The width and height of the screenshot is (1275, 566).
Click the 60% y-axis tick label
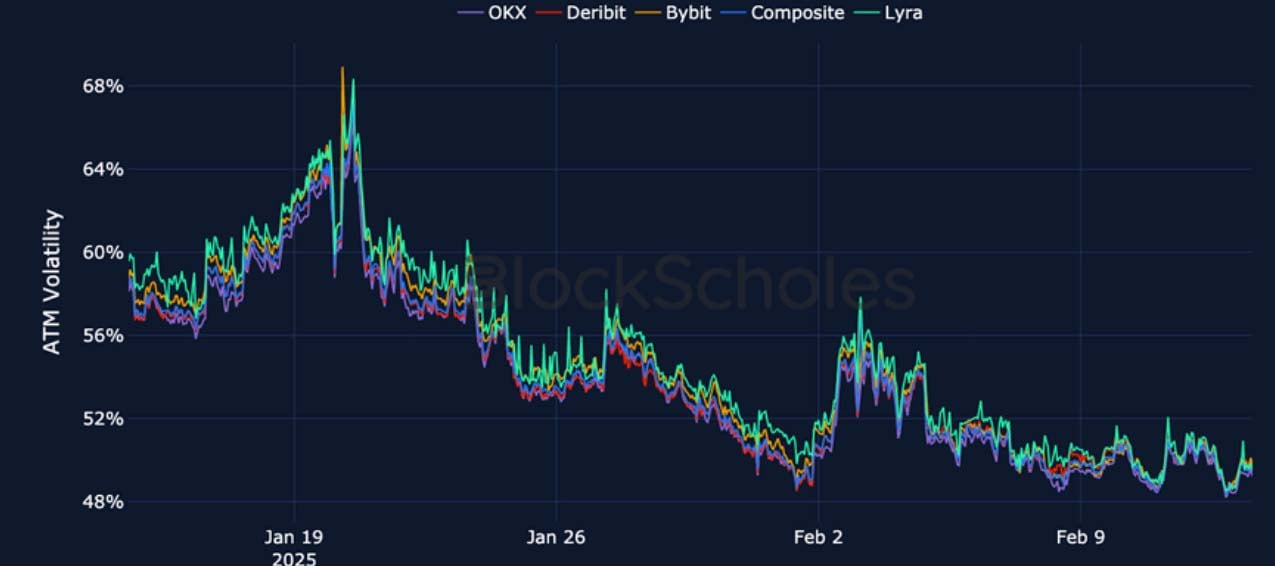[x=103, y=252]
